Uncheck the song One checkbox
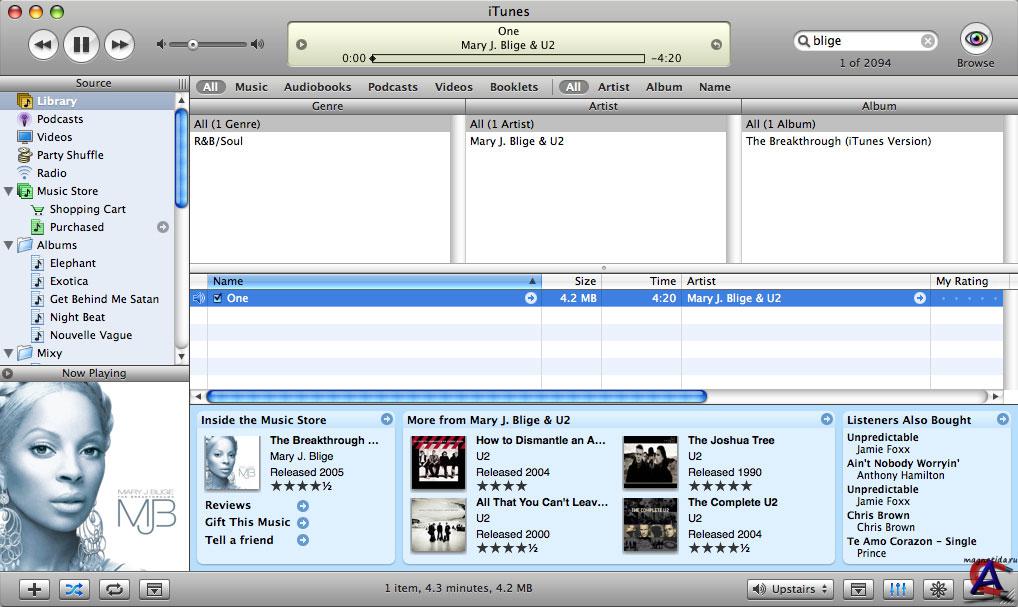This screenshot has width=1018, height=607. (217, 298)
